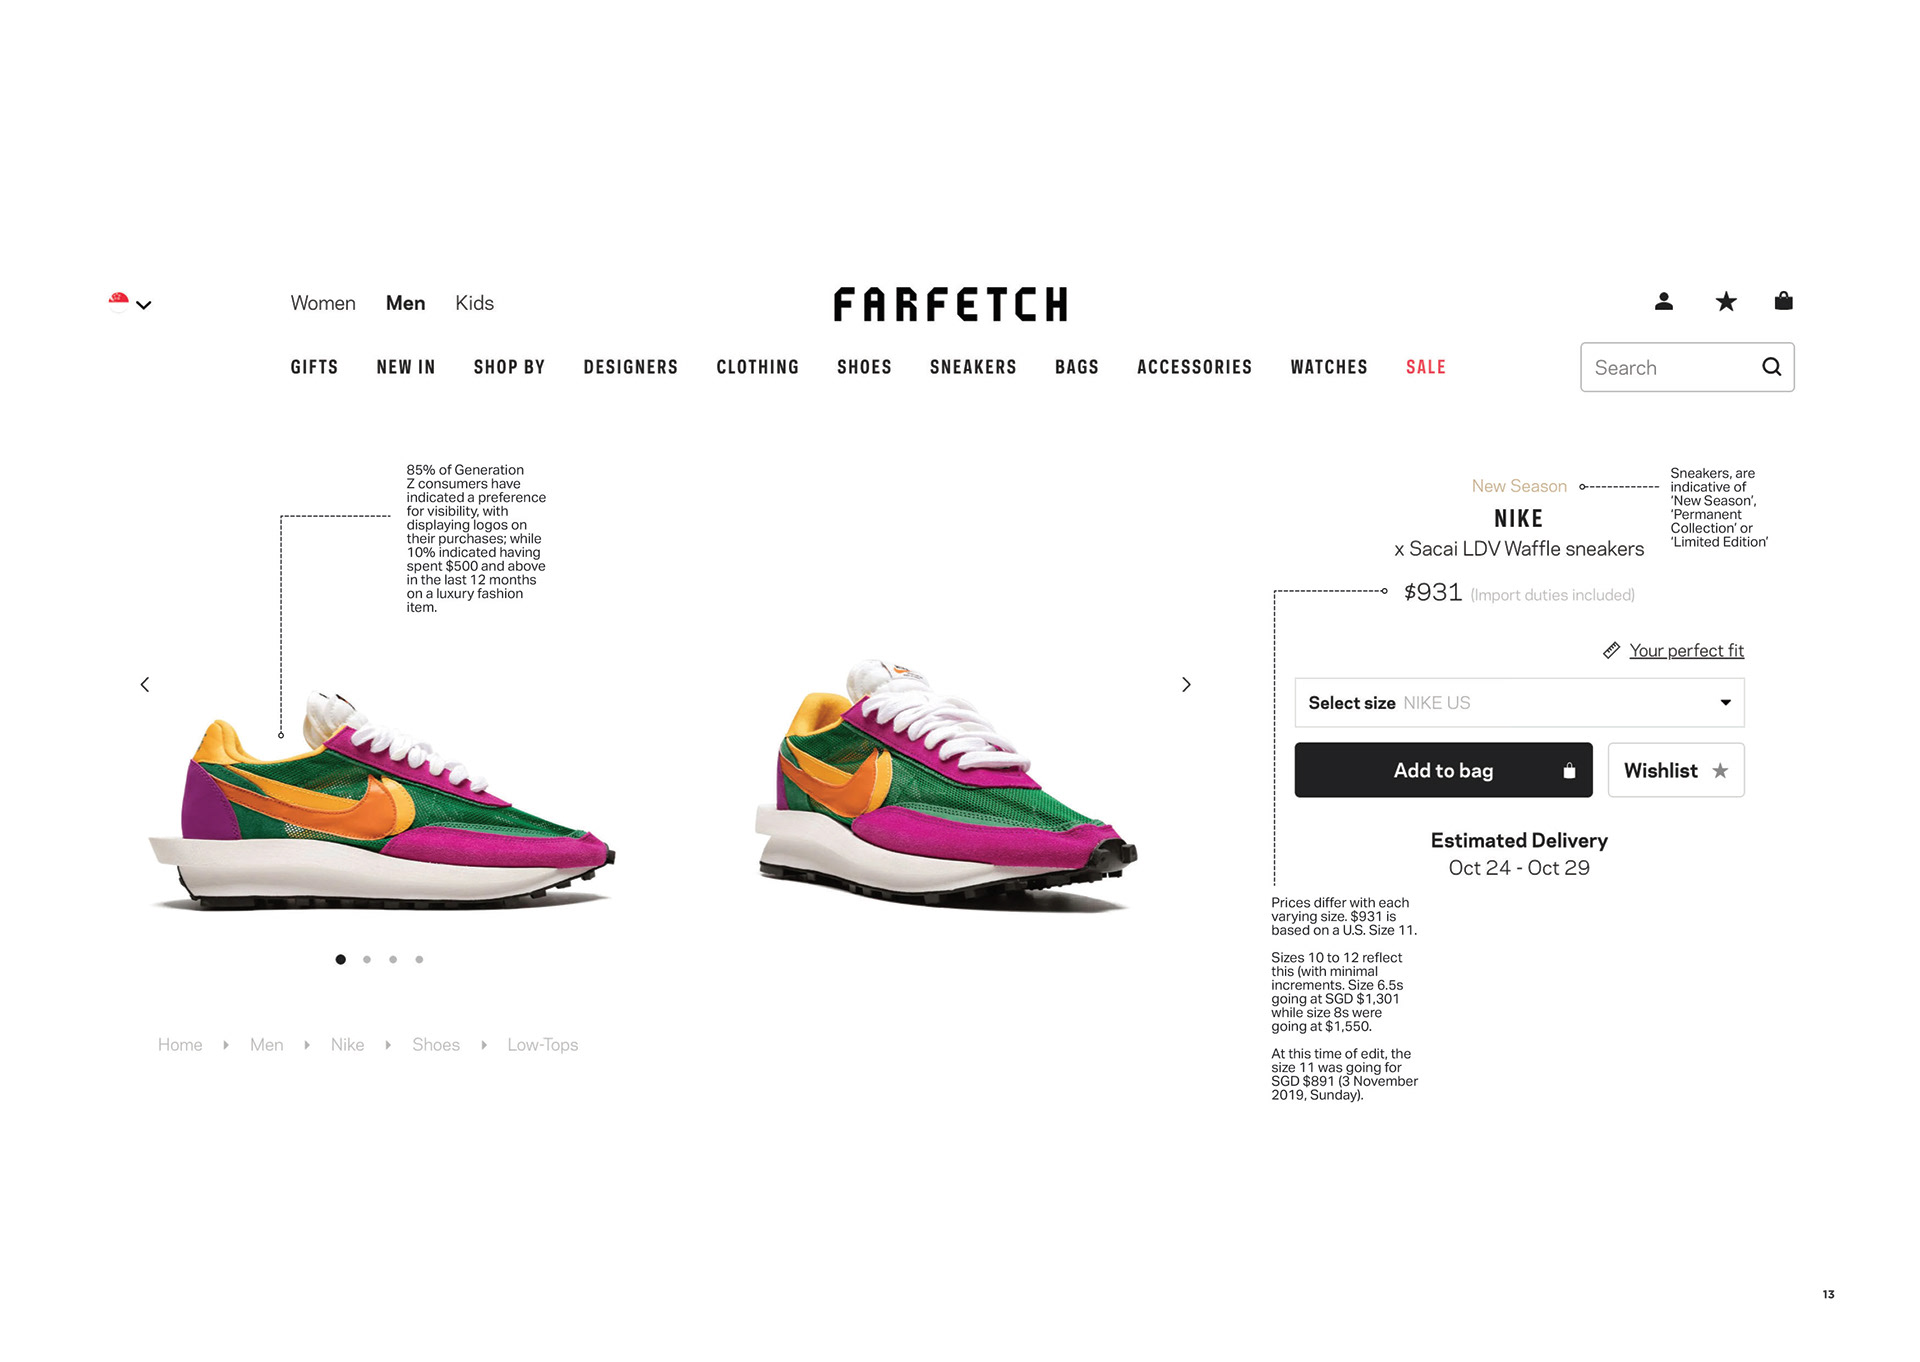Viewport: 1920px width, 1362px height.
Task: Show the previous product image with left arrow
Action: click(x=145, y=685)
